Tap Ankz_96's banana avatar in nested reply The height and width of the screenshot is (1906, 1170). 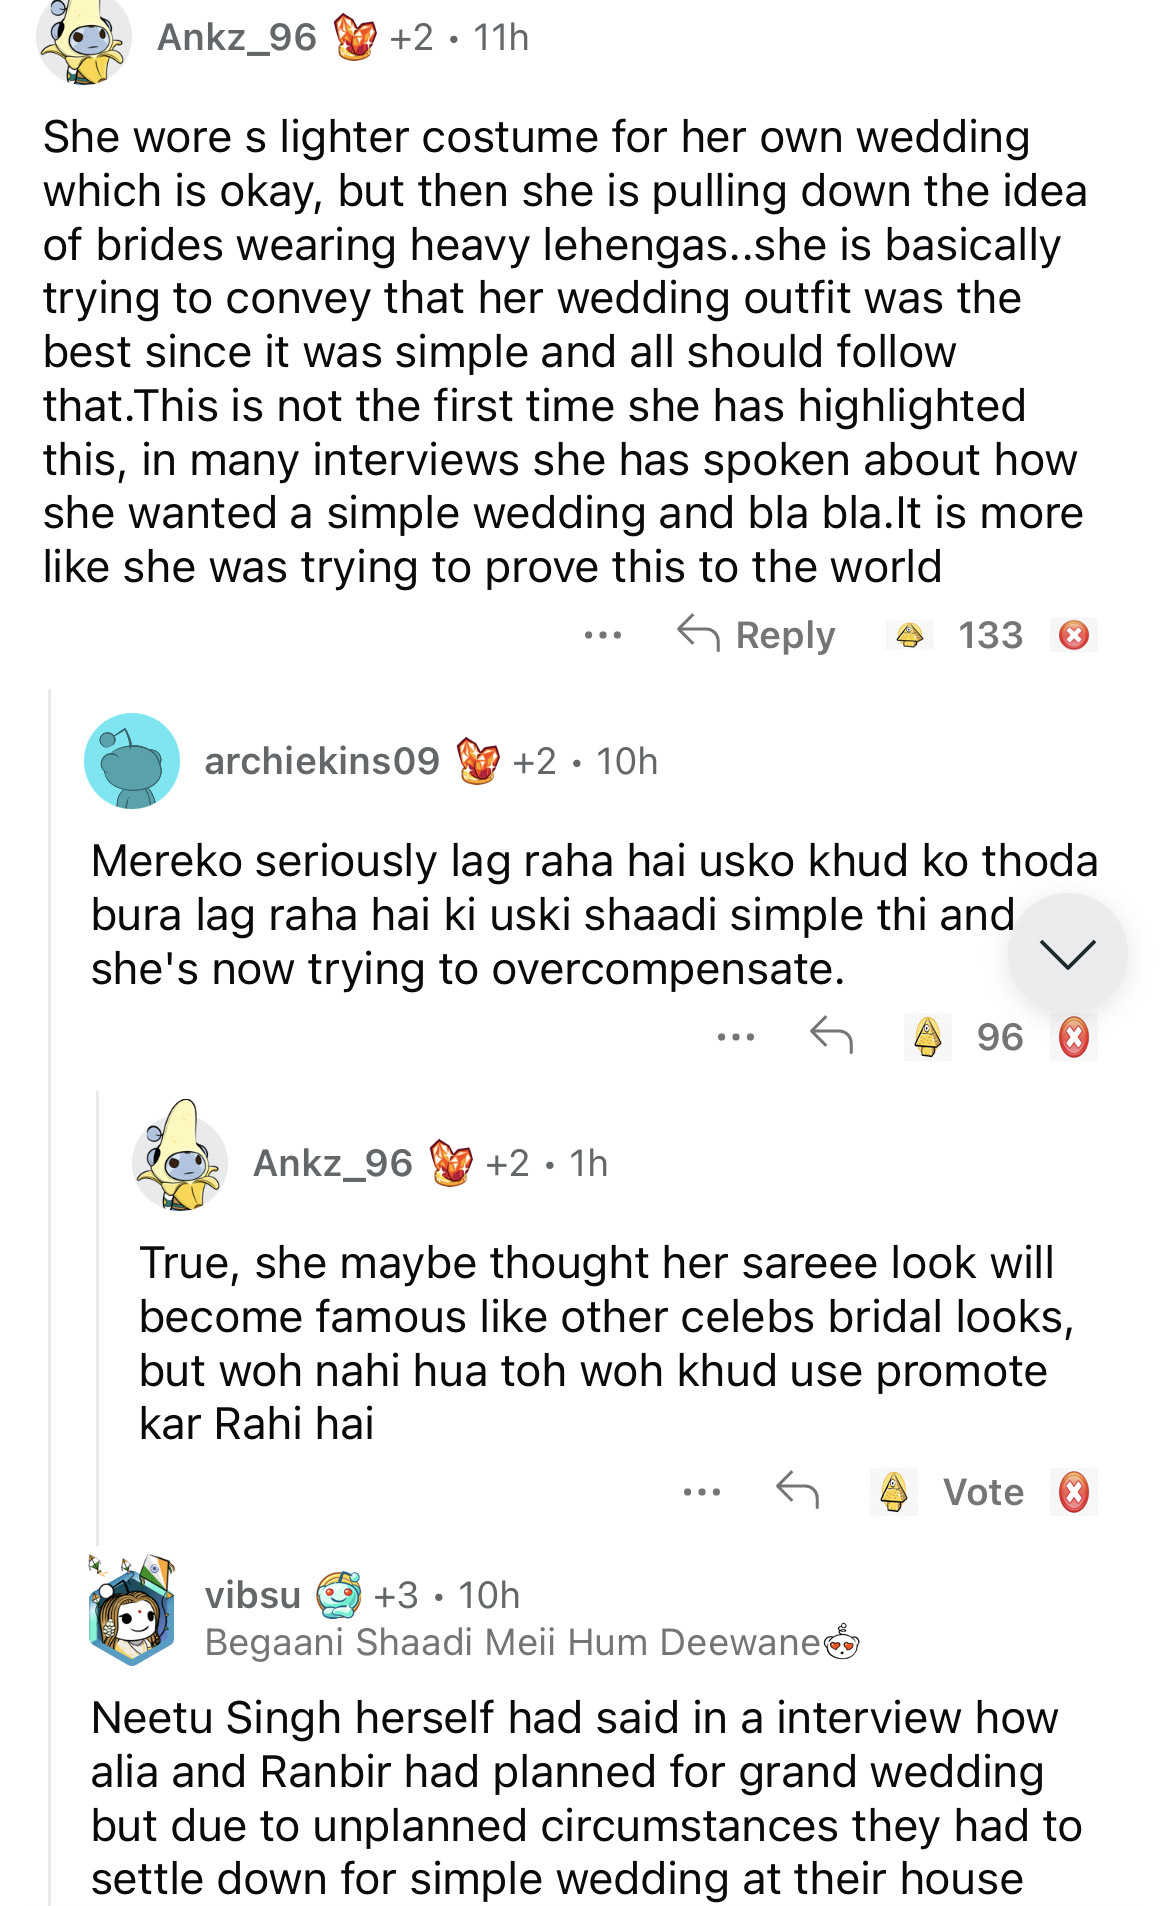click(180, 1160)
